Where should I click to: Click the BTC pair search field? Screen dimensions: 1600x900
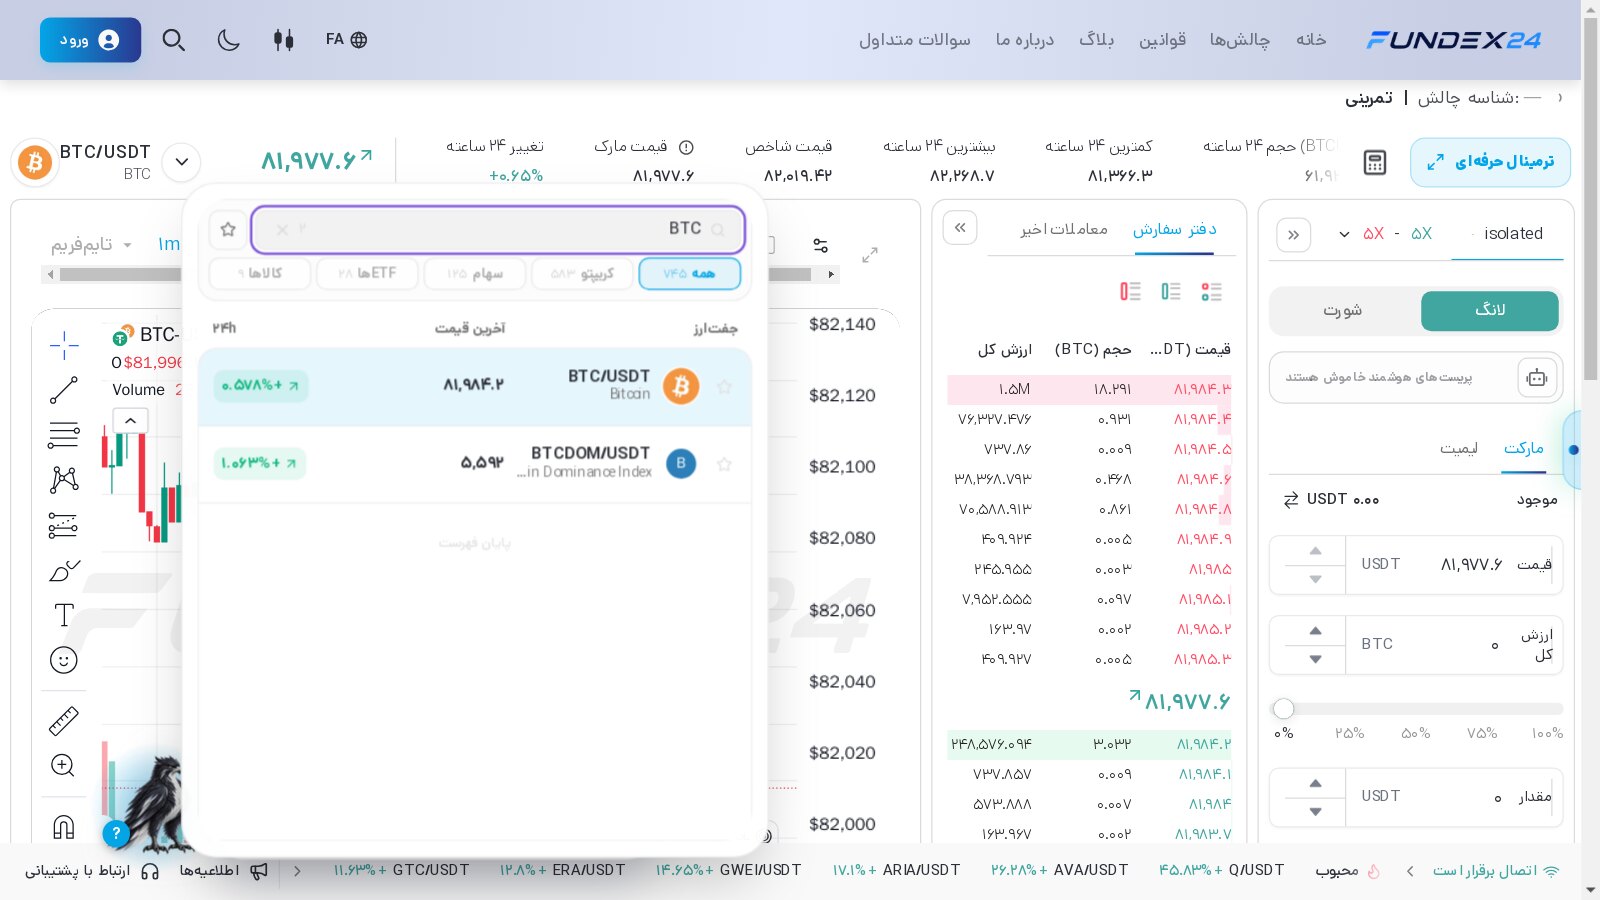(498, 229)
